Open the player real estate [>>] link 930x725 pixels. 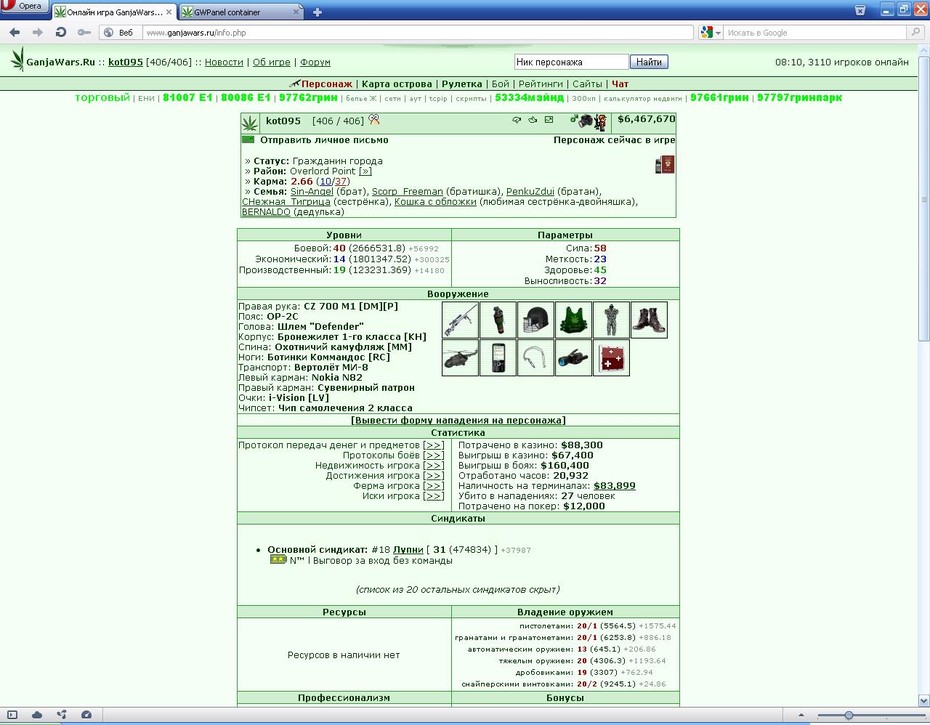pos(434,466)
